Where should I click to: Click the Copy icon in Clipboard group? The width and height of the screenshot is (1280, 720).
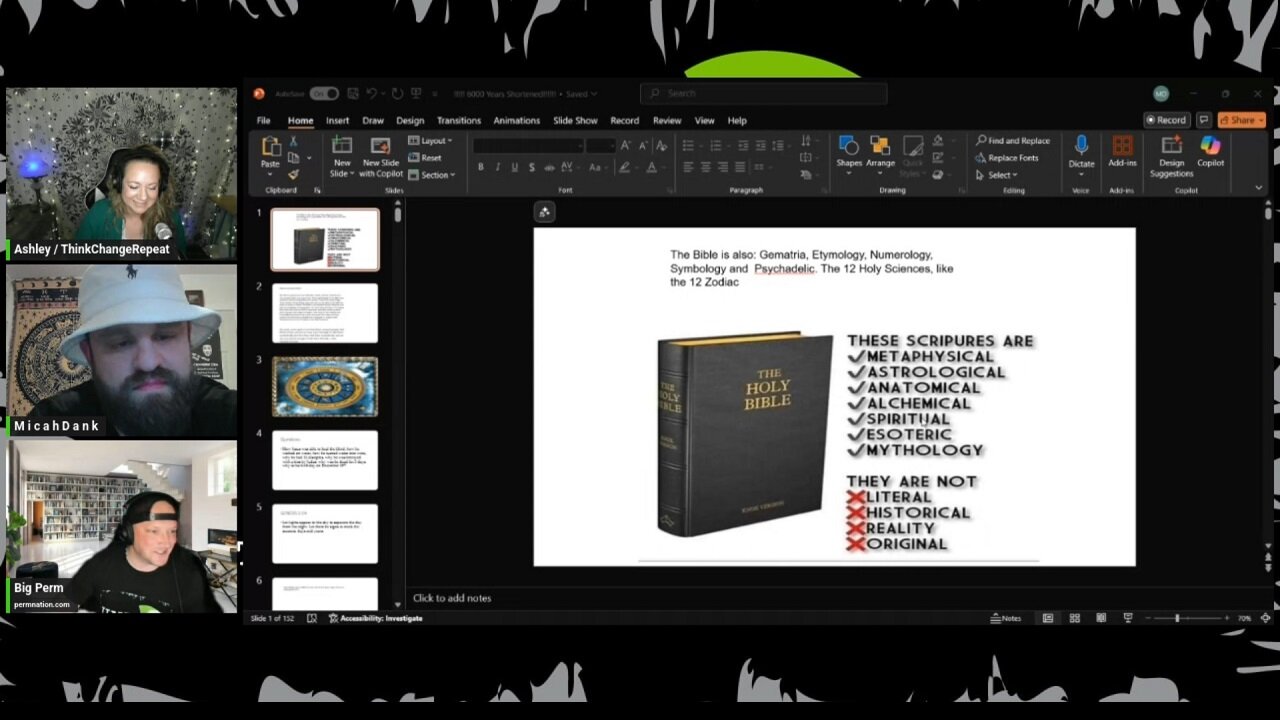click(x=293, y=158)
